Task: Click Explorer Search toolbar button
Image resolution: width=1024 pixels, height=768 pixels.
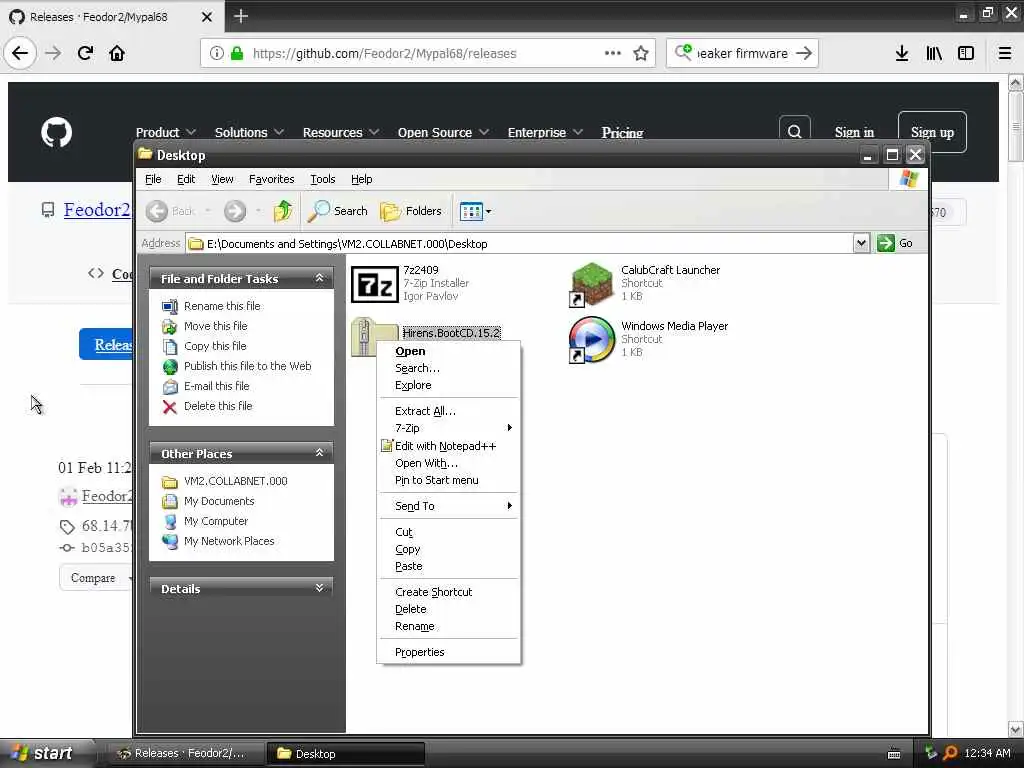Action: click(x=338, y=210)
